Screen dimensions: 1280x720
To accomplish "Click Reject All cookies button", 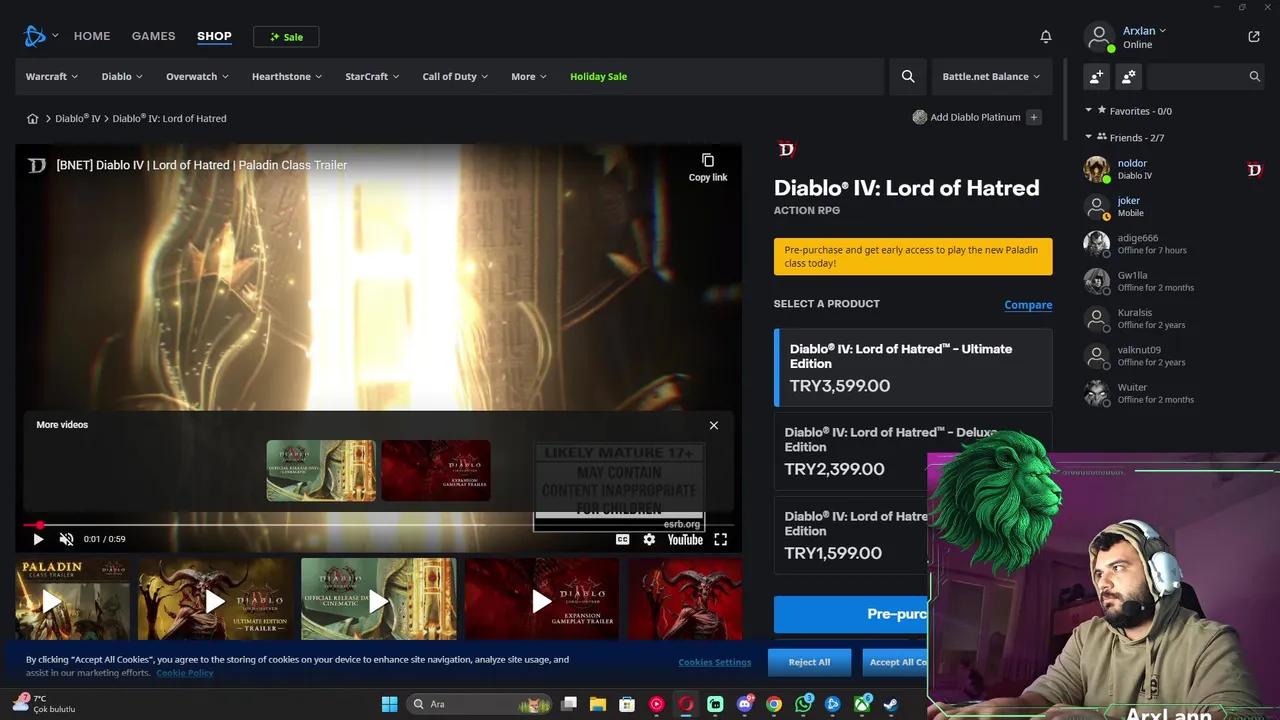I will click(809, 662).
